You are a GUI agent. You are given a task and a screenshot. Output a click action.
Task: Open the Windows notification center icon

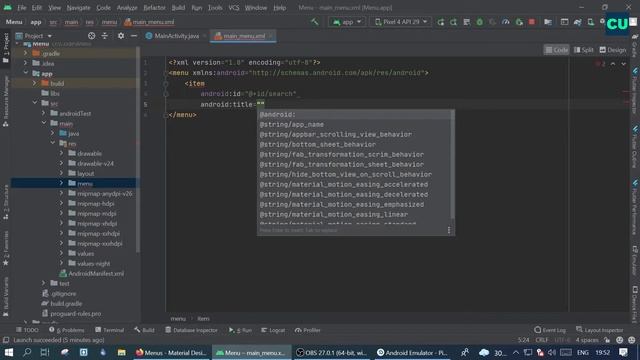pos(623,352)
